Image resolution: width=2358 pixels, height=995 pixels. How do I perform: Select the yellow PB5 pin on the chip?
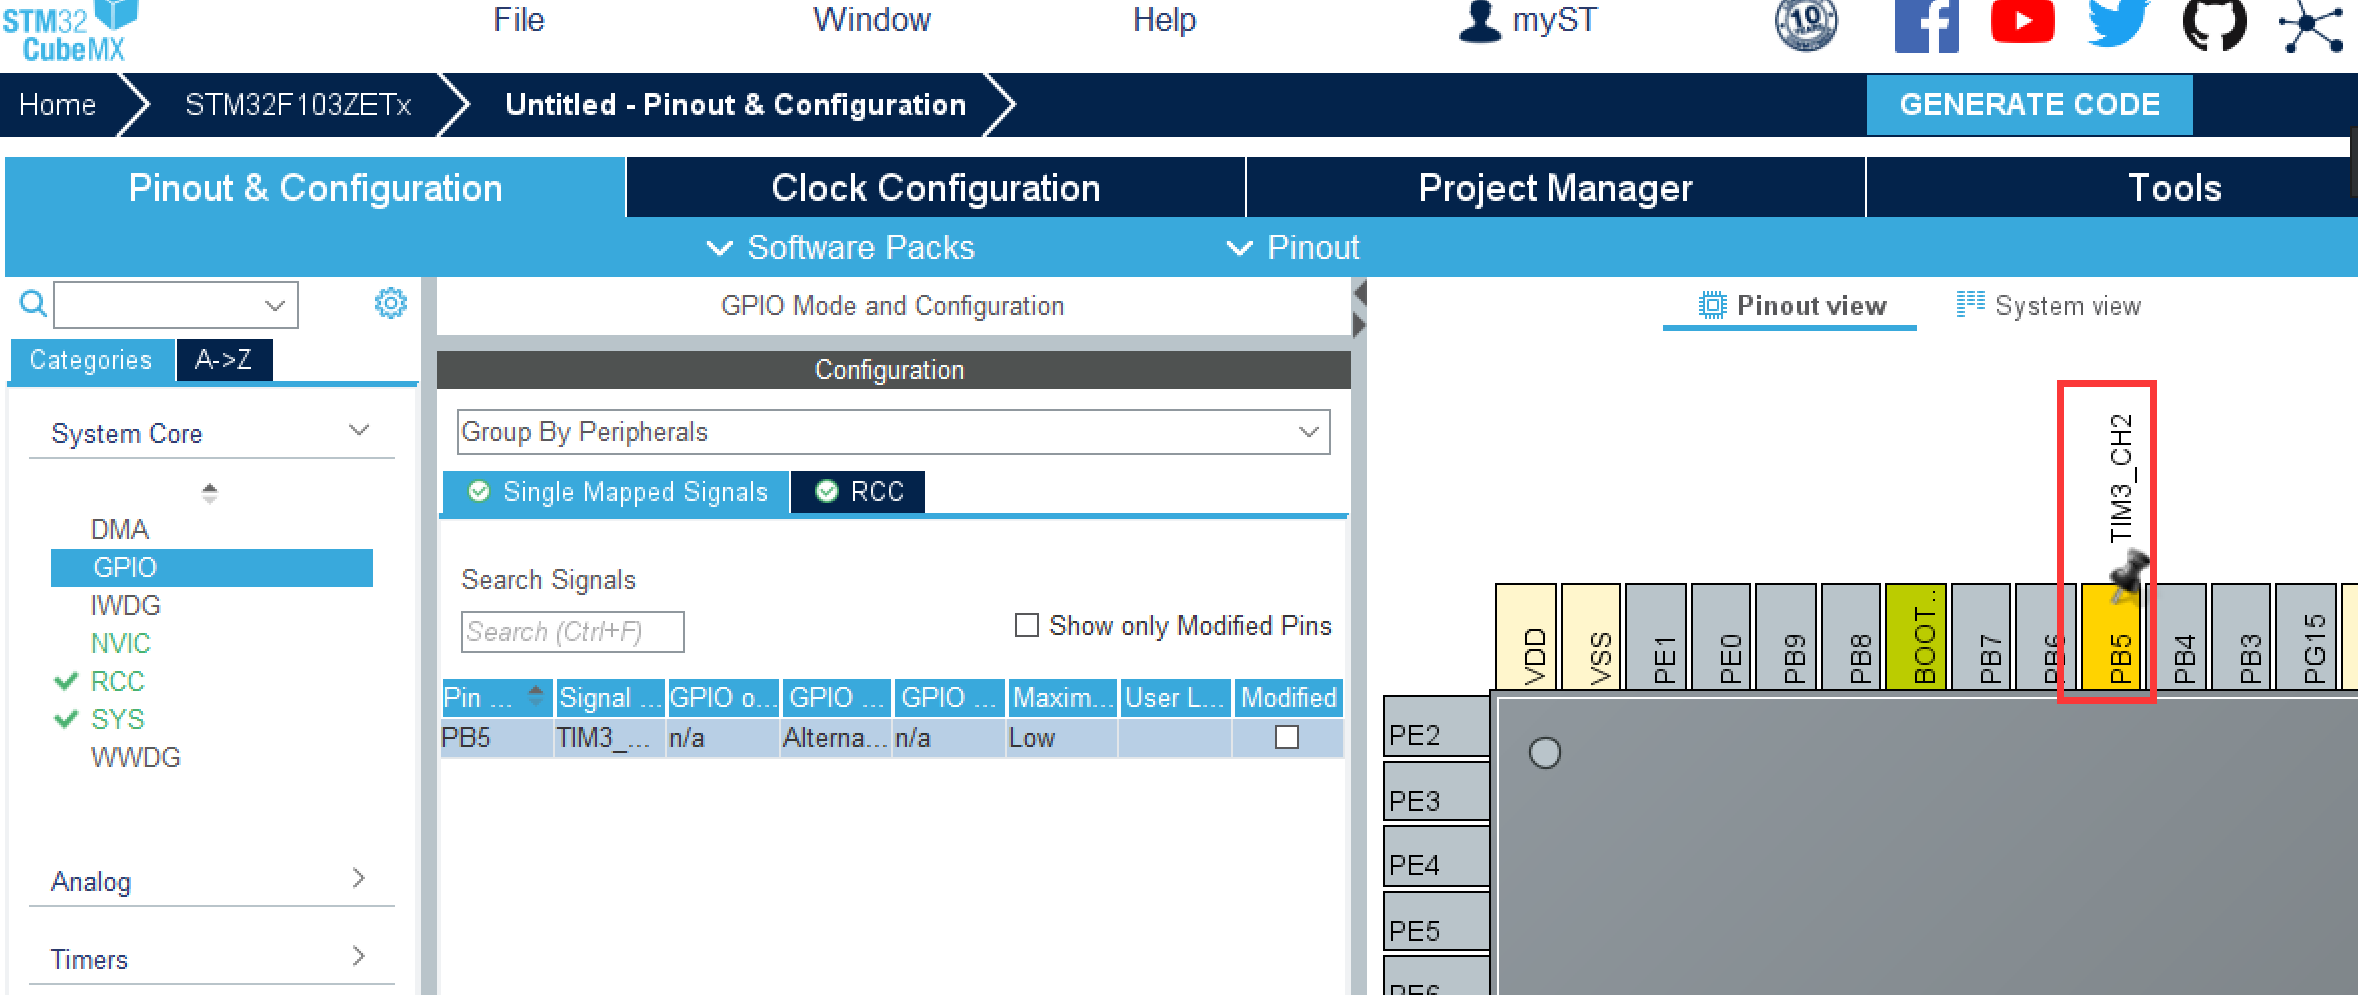coord(2113,637)
